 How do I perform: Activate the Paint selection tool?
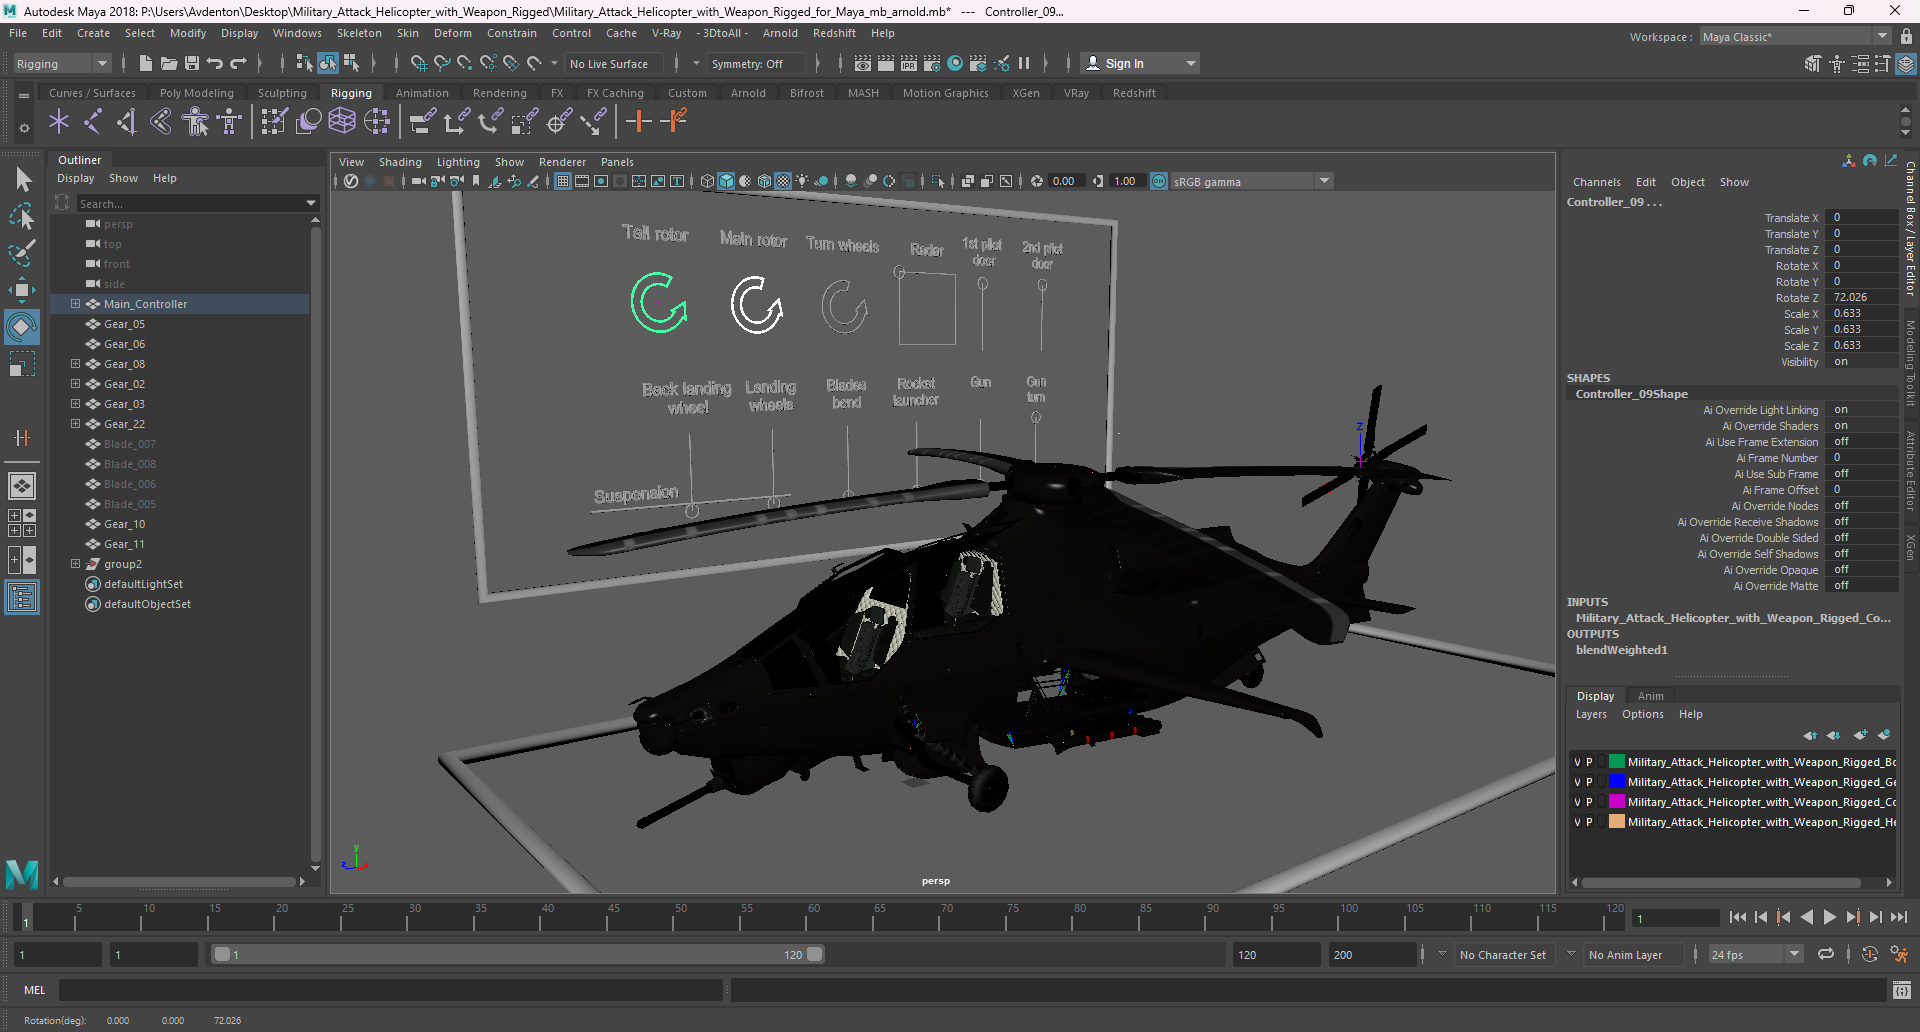click(x=22, y=252)
